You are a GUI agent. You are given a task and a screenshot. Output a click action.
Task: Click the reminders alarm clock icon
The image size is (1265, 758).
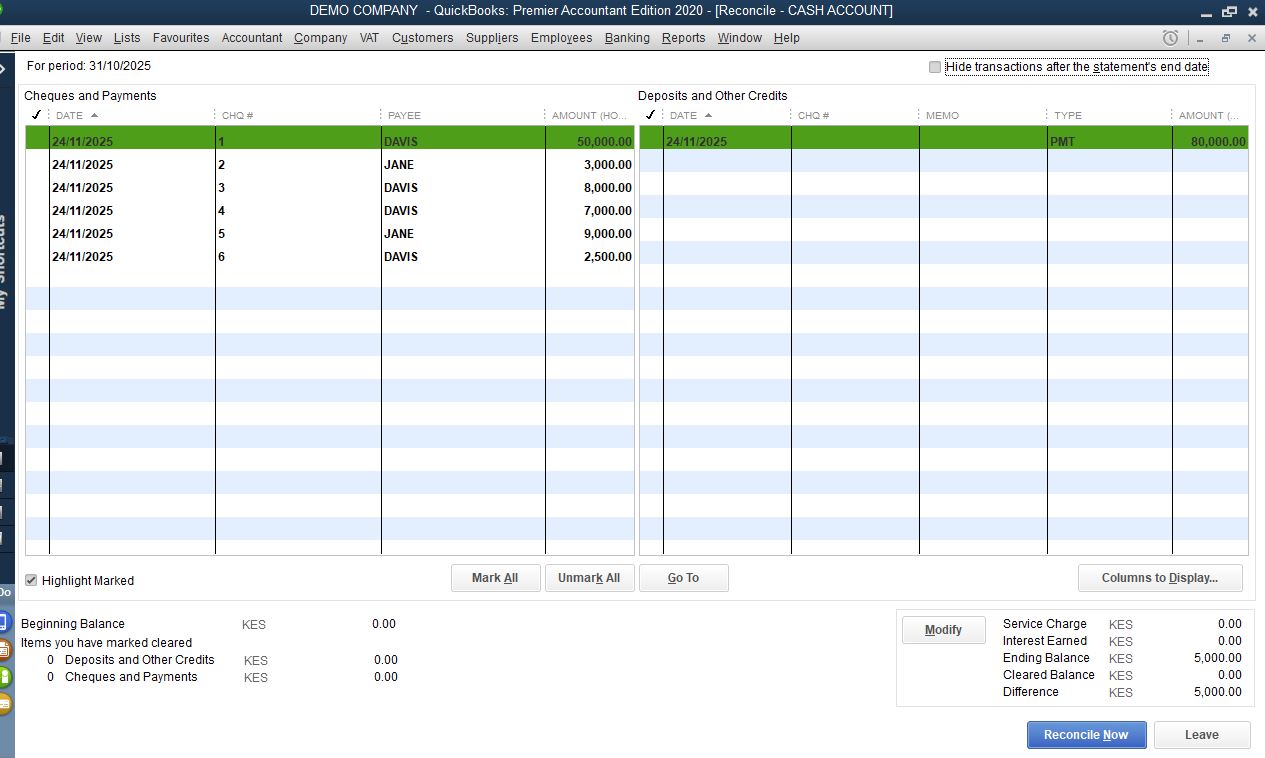1170,38
